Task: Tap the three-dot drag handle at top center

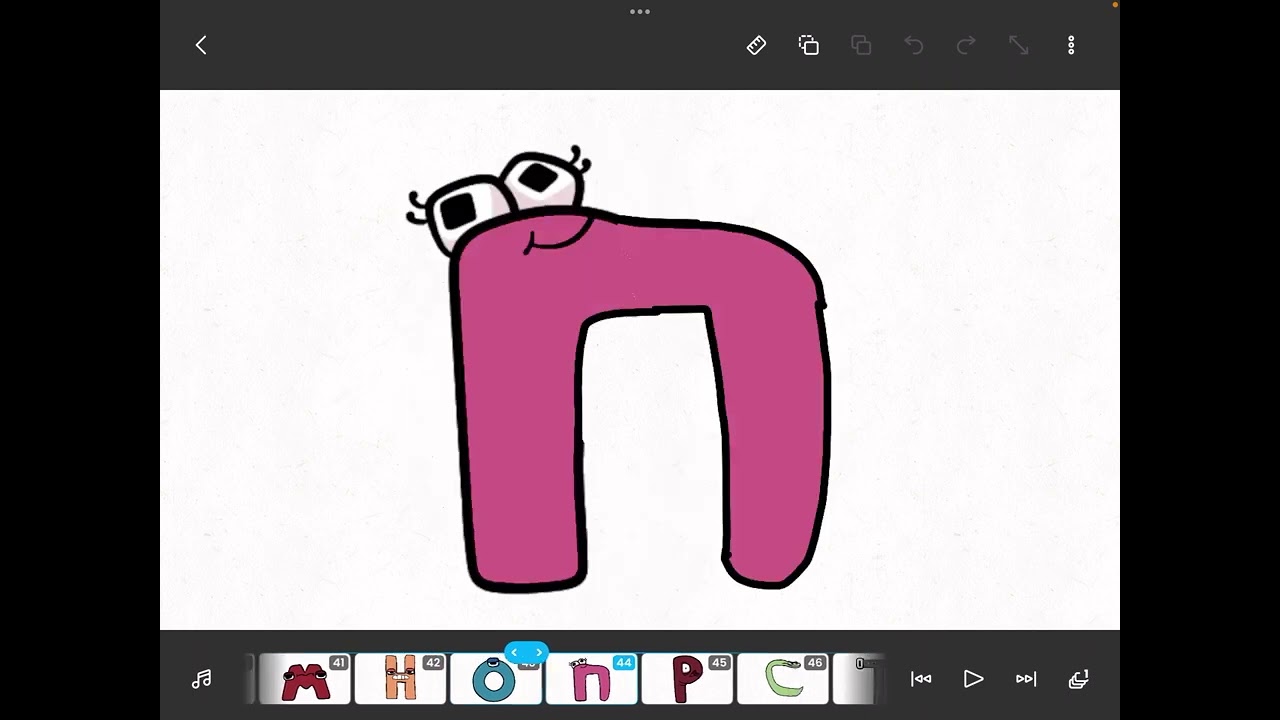Action: click(x=640, y=12)
